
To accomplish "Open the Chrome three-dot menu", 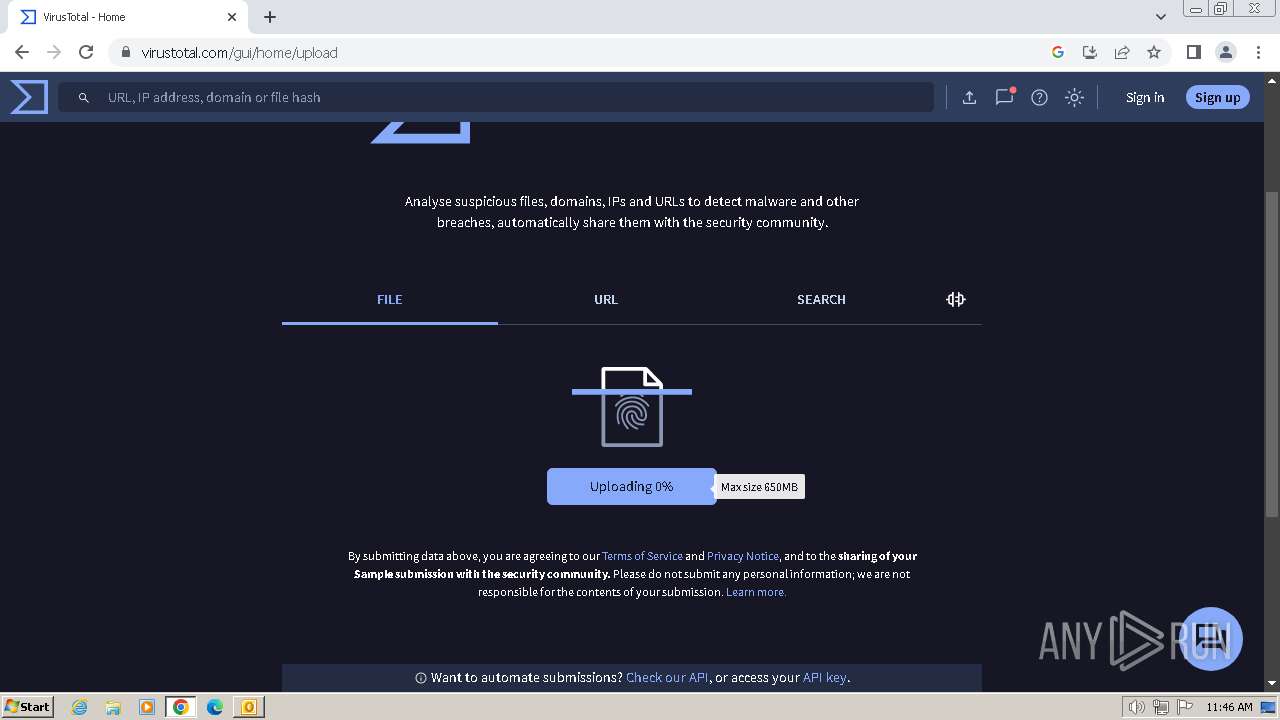I will pyautogui.click(x=1258, y=52).
